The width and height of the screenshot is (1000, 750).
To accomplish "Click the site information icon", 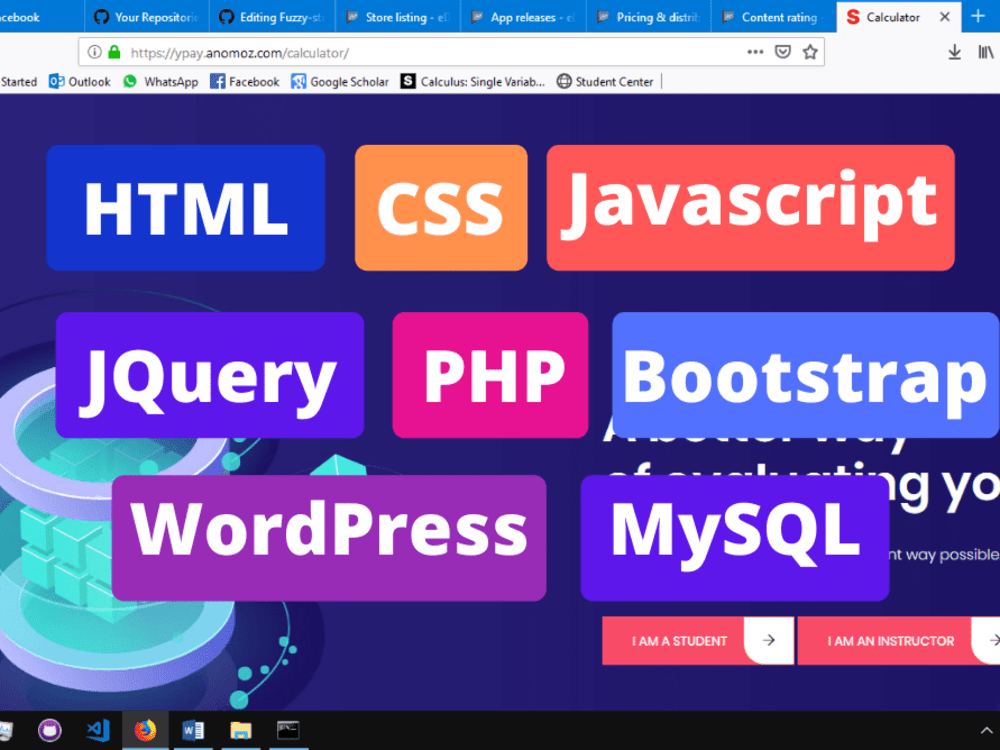I will coord(94,52).
